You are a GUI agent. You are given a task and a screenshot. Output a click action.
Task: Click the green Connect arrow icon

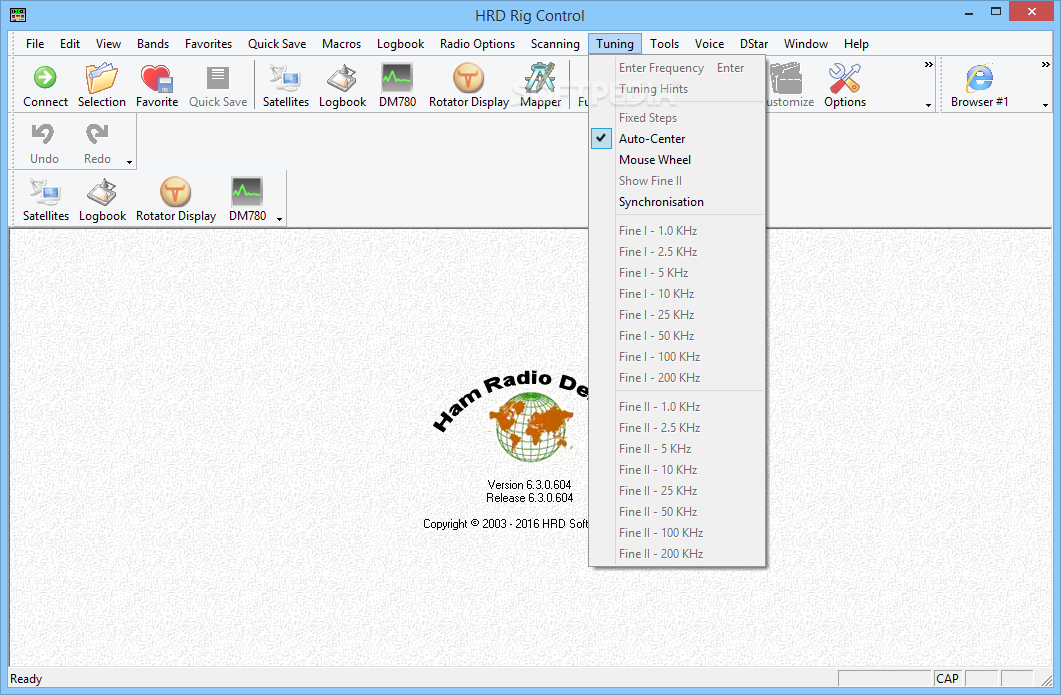(x=45, y=77)
